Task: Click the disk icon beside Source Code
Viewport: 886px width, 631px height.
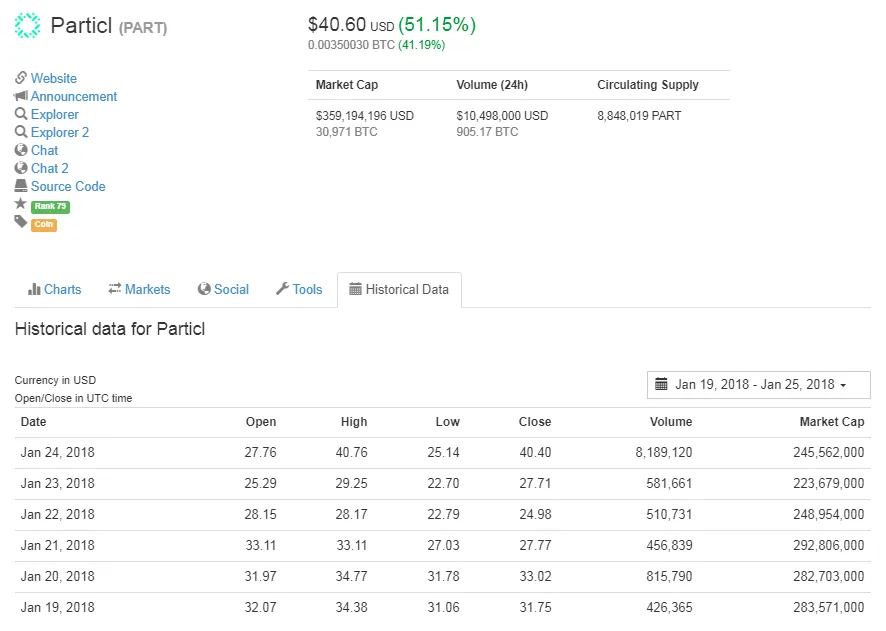Action: pos(21,185)
